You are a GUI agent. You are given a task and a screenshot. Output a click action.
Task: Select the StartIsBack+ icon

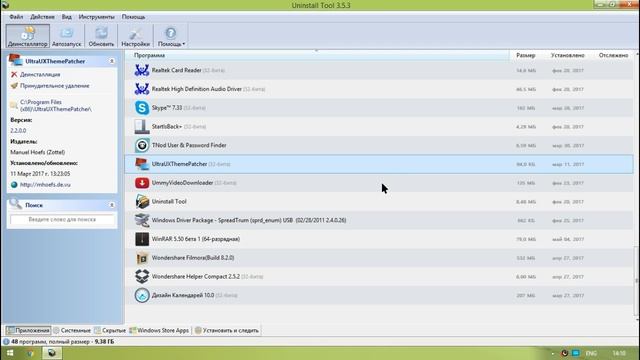(x=142, y=127)
